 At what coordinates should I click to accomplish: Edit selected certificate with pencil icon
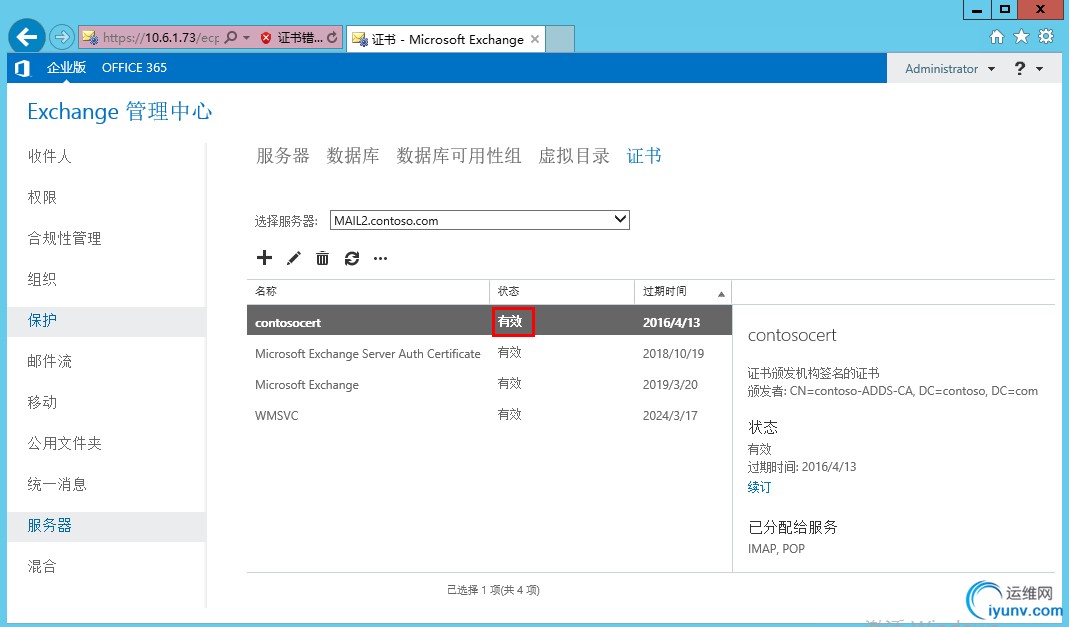coord(294,258)
